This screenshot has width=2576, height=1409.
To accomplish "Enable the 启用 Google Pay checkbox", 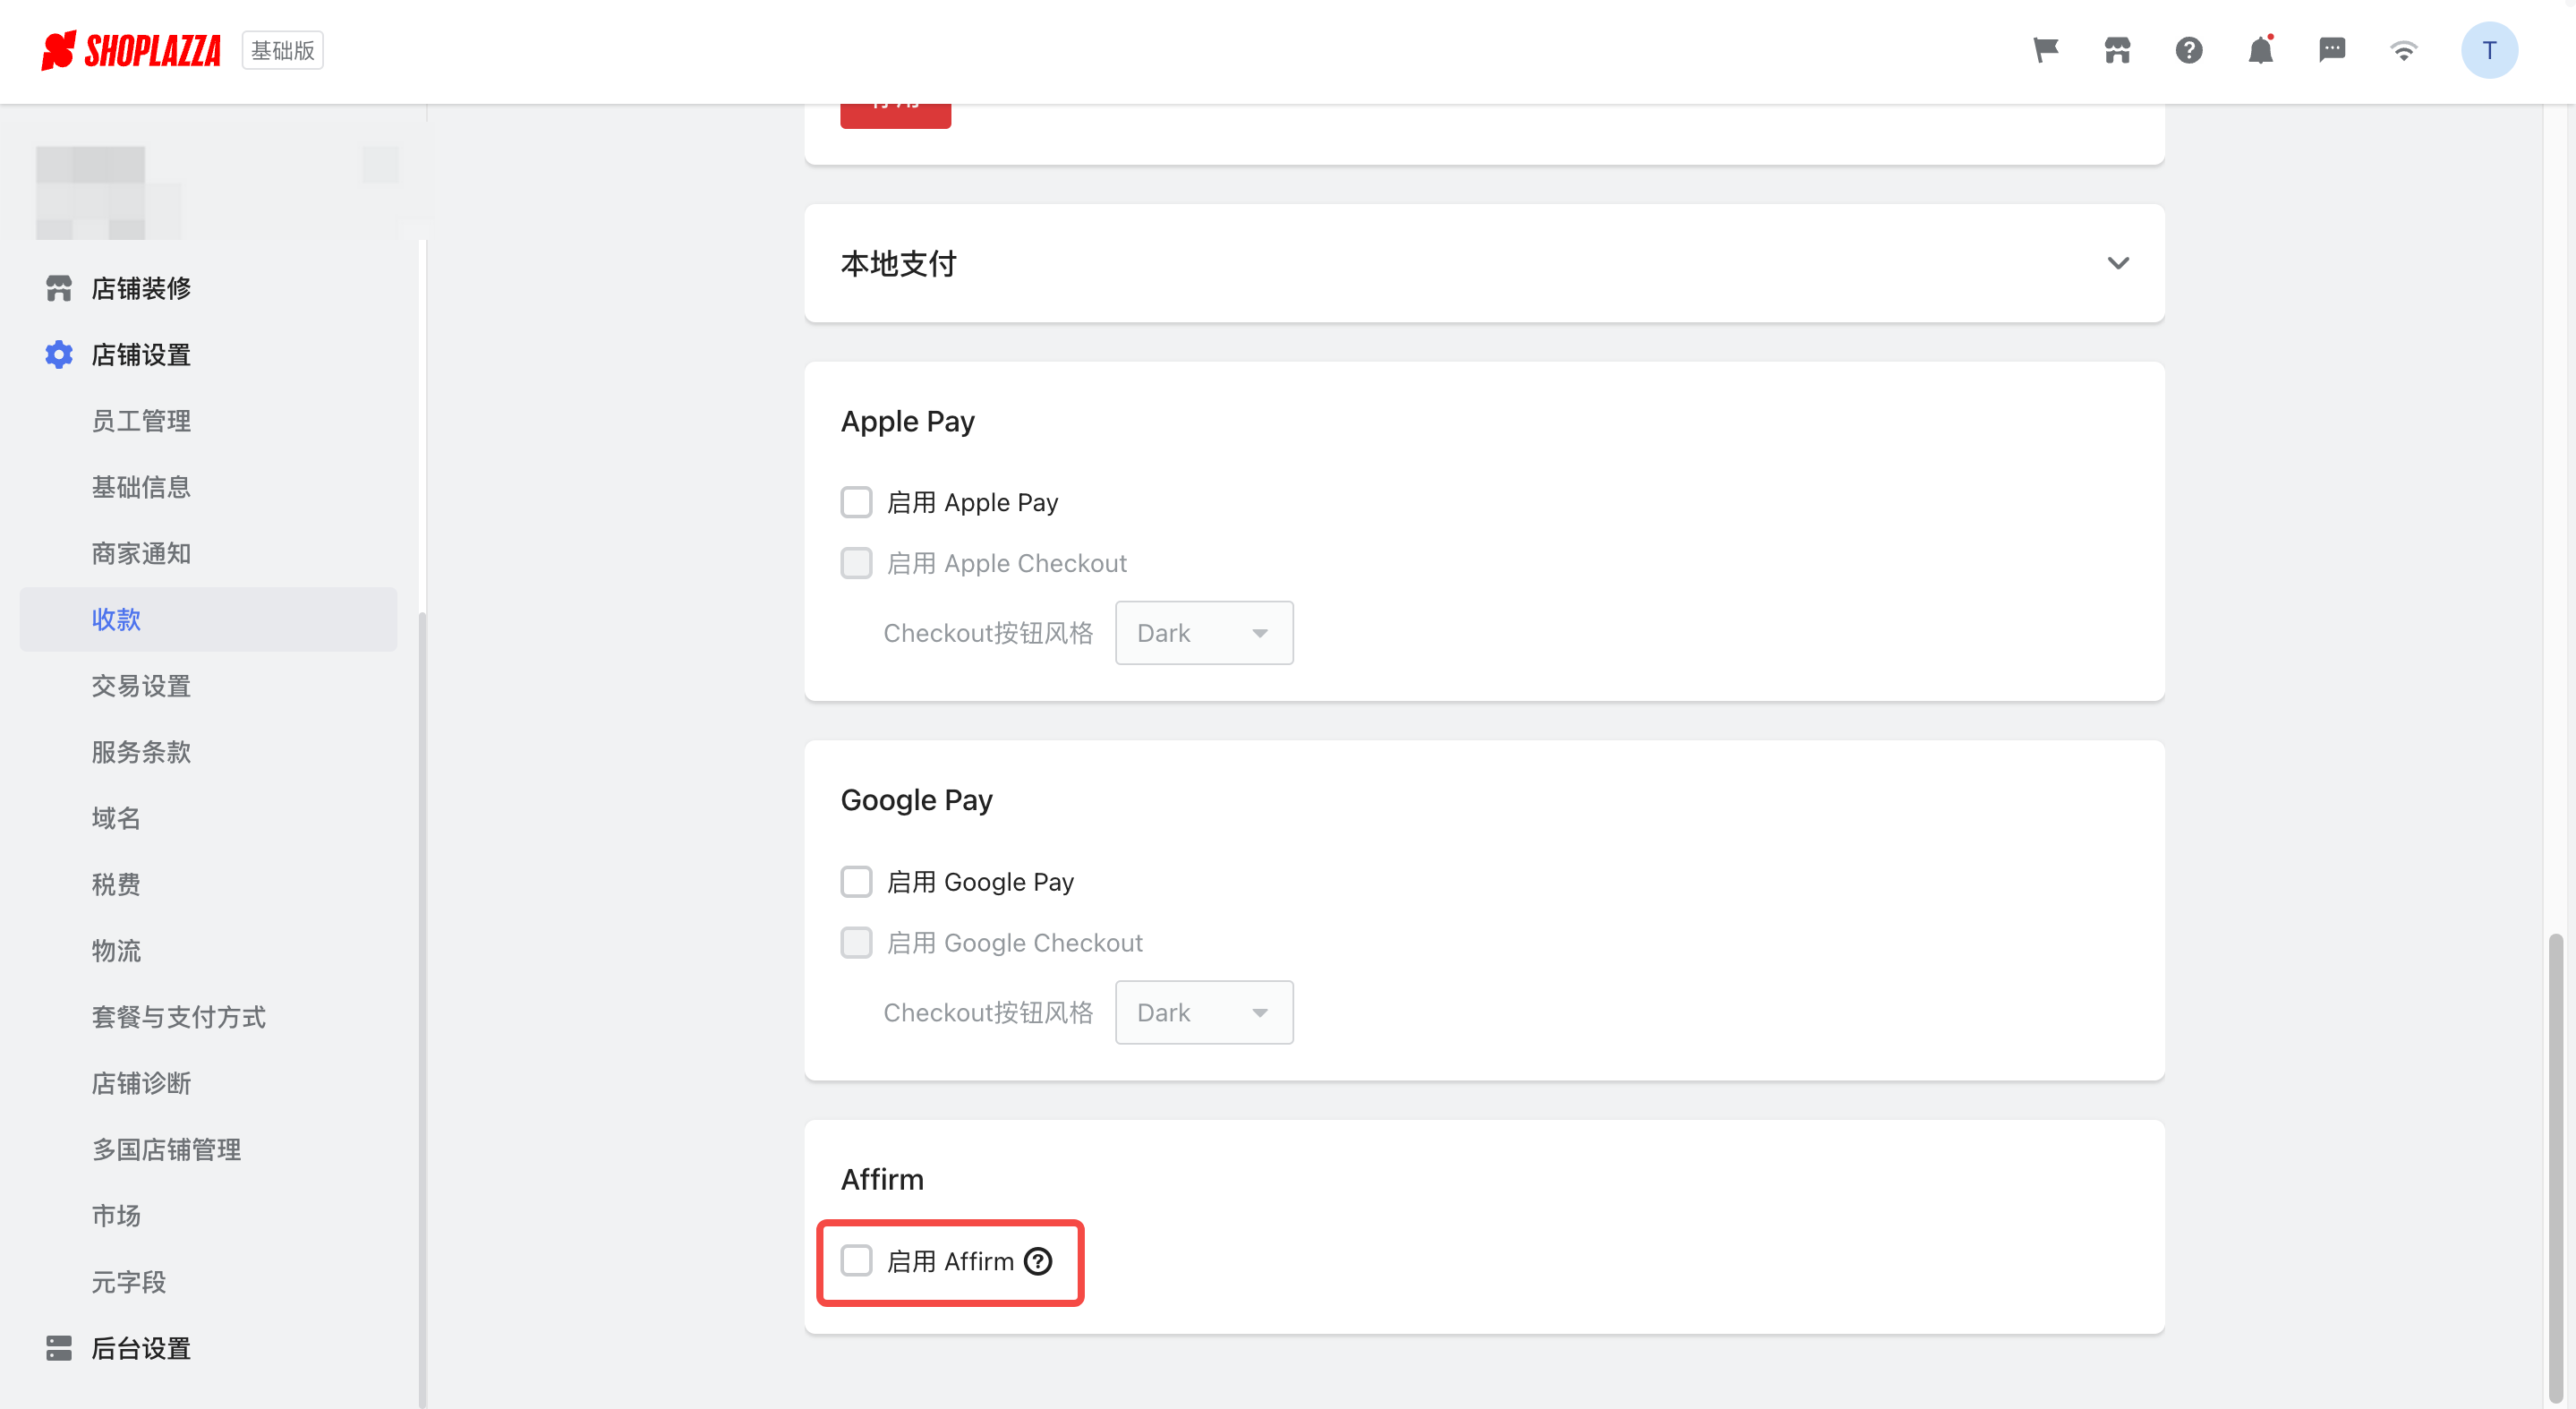I will [856, 882].
